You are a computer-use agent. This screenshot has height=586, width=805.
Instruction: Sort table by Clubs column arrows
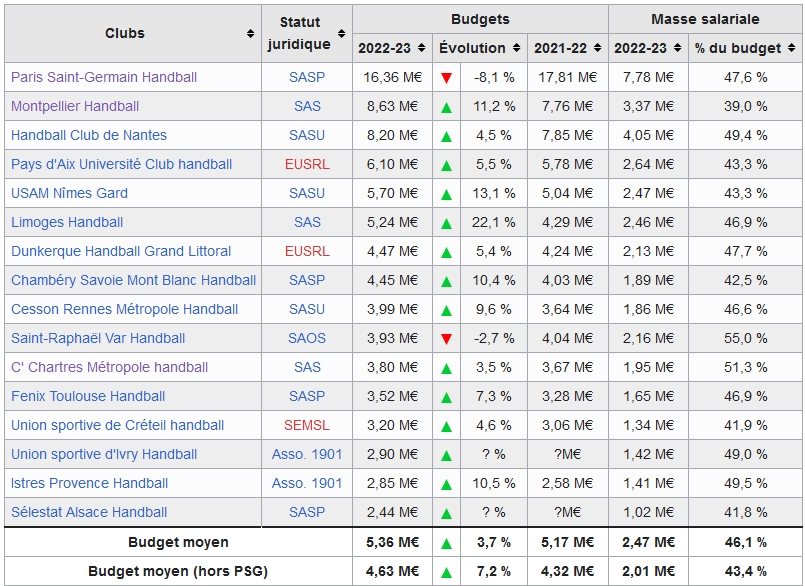[250, 34]
